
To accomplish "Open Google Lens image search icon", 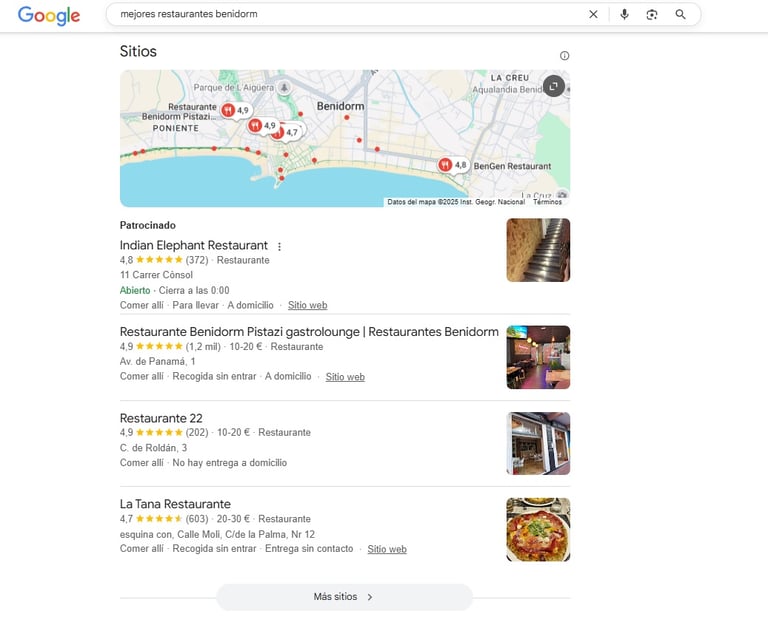I will click(x=651, y=14).
